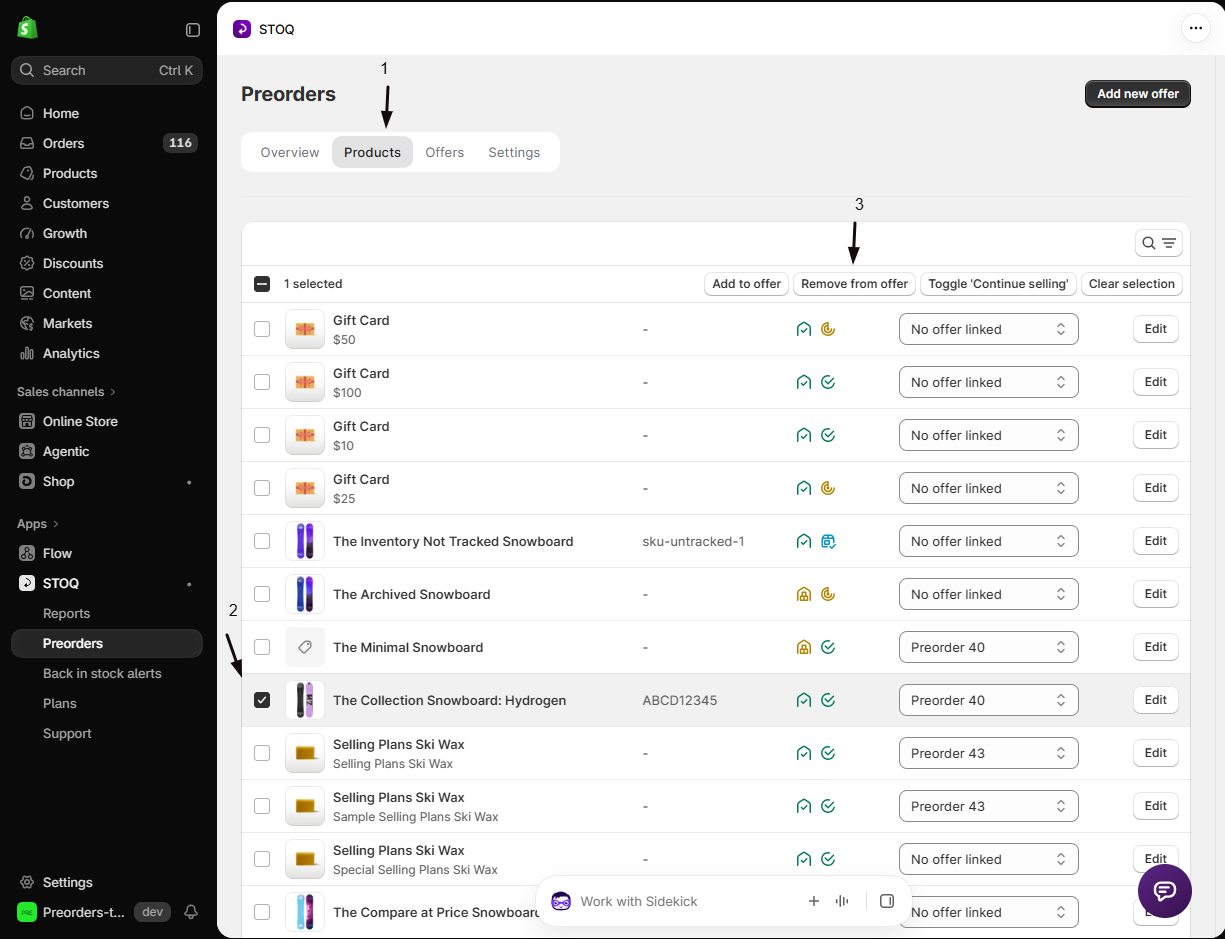Image resolution: width=1225 pixels, height=939 pixels.
Task: Check the Archived Snowboard checkbox
Action: coord(262,594)
